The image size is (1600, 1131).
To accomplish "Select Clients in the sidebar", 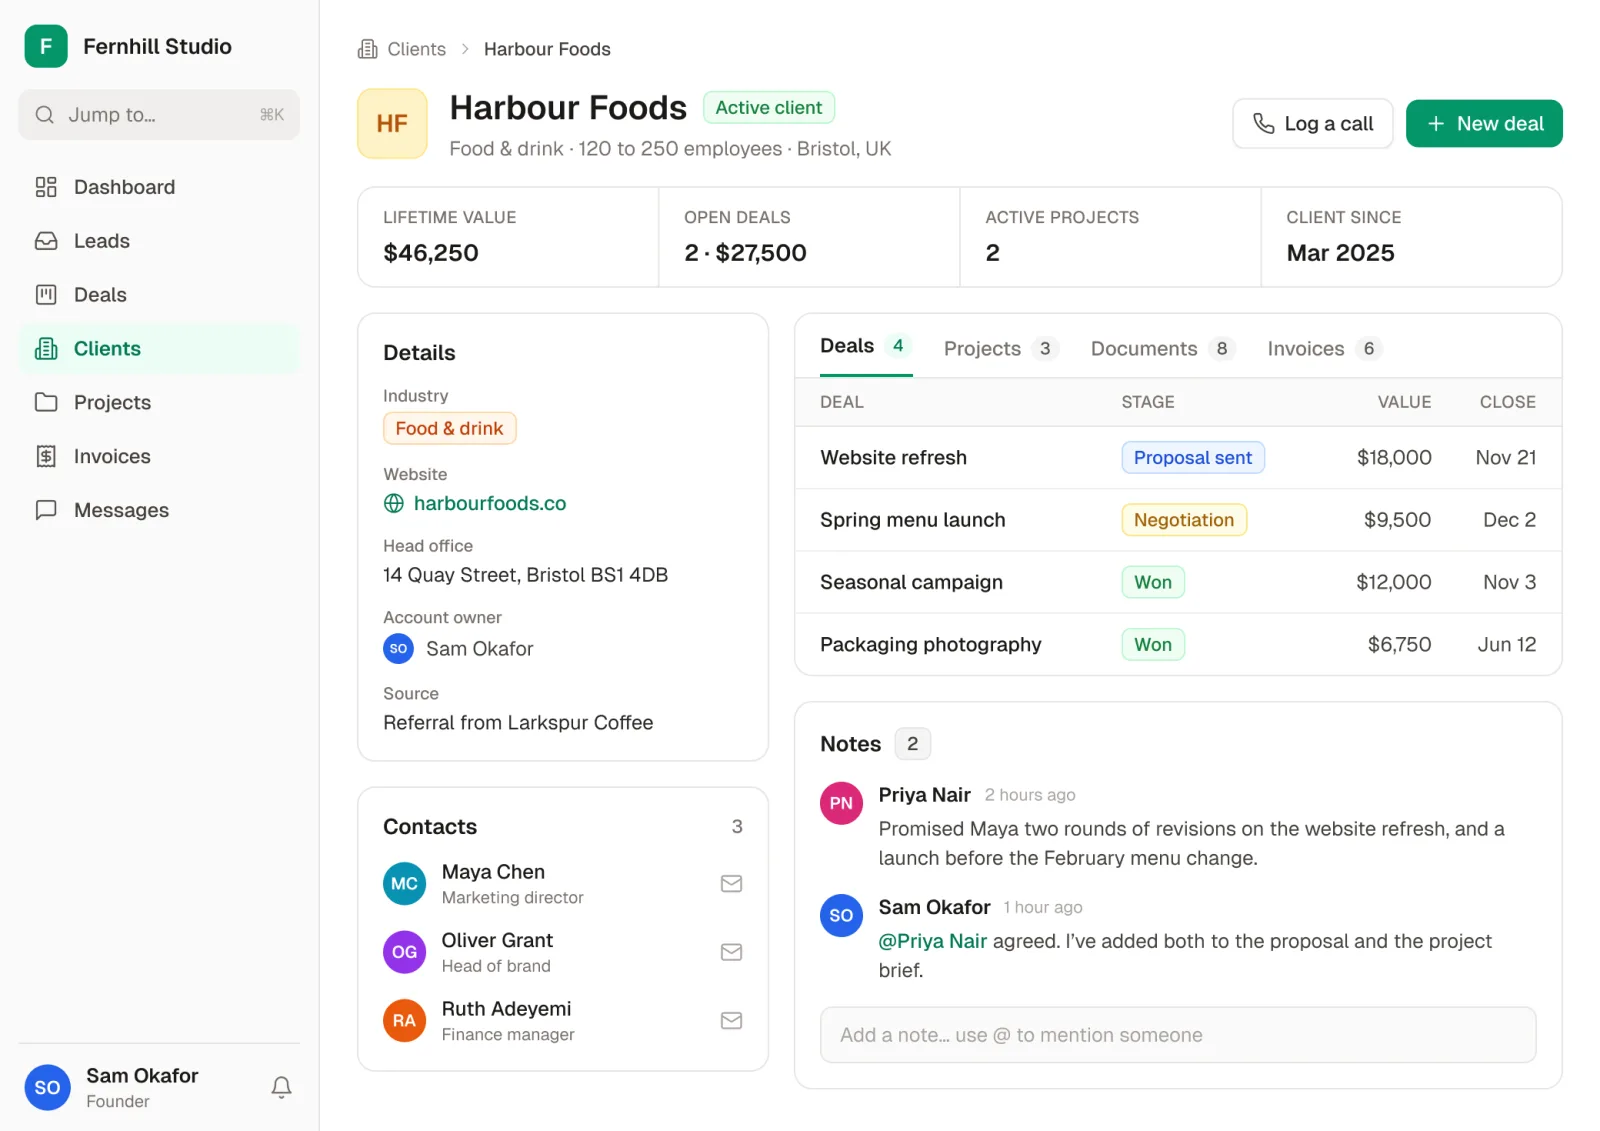I will [159, 348].
